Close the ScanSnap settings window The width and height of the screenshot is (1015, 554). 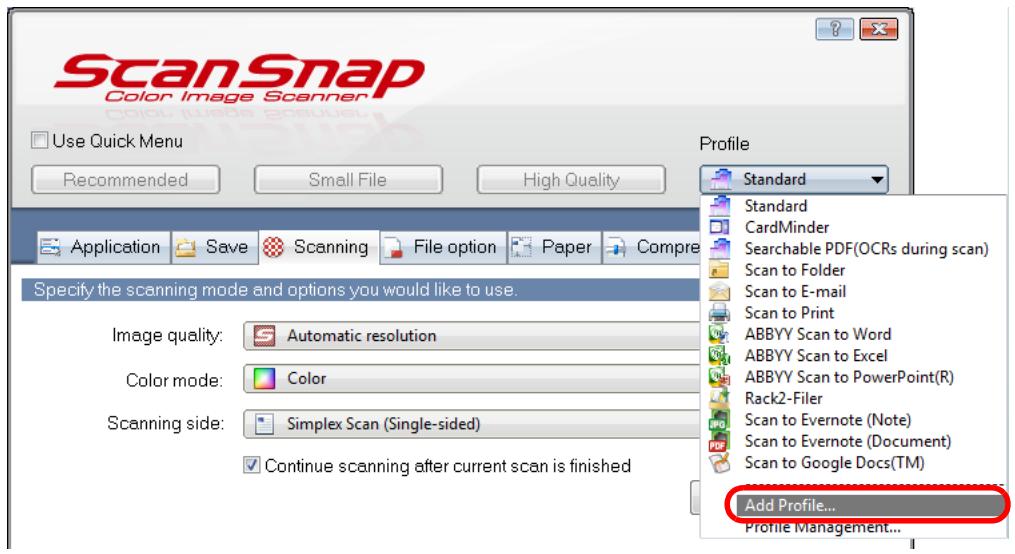point(878,29)
